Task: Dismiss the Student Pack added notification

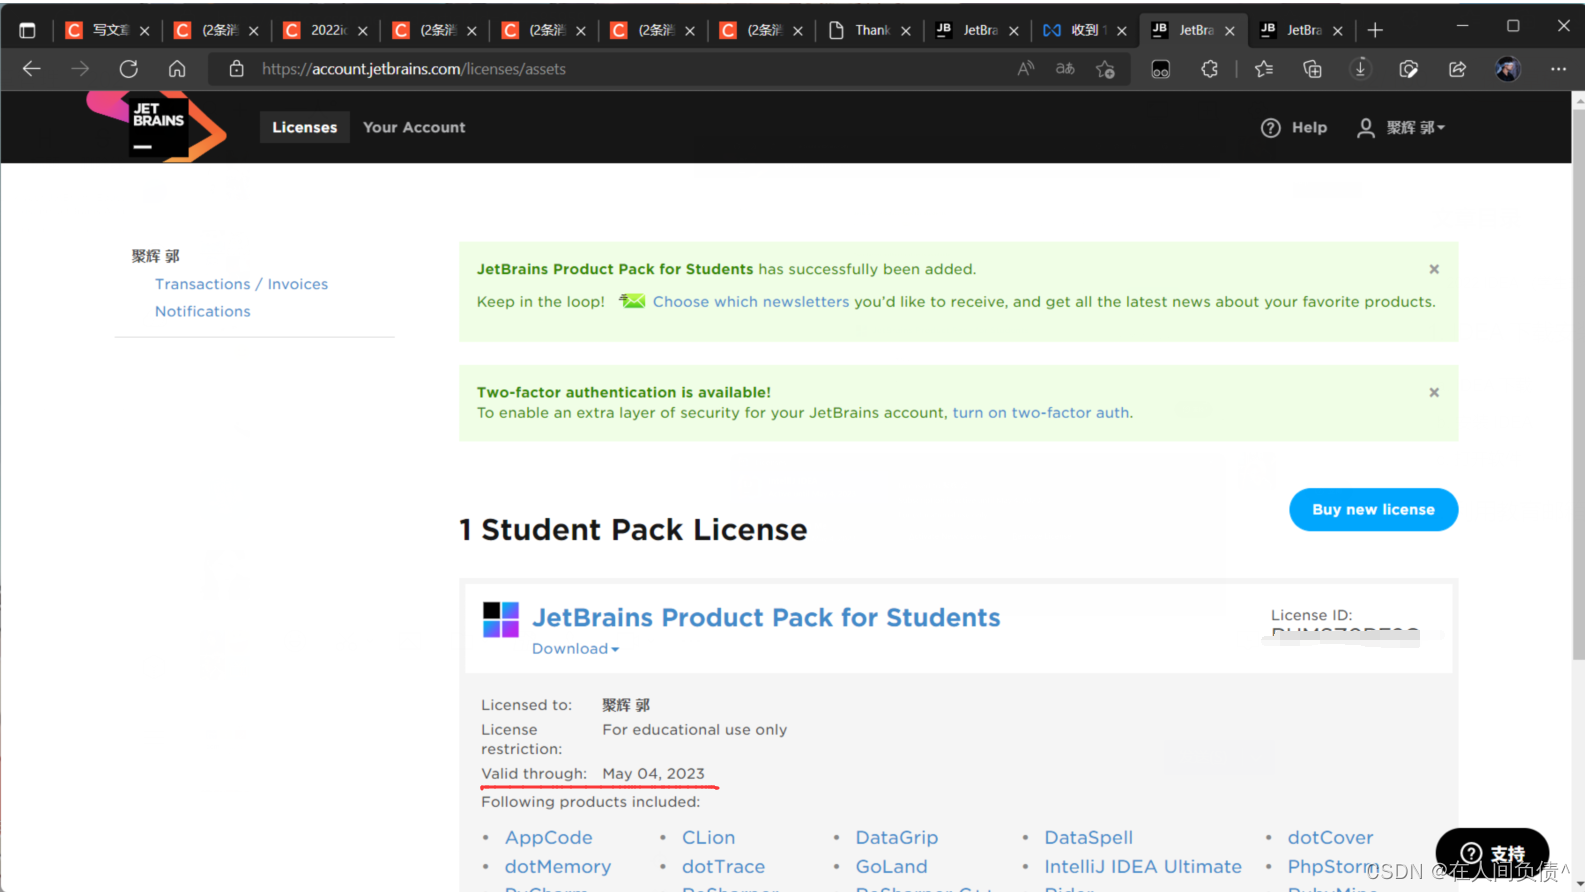Action: (x=1434, y=269)
